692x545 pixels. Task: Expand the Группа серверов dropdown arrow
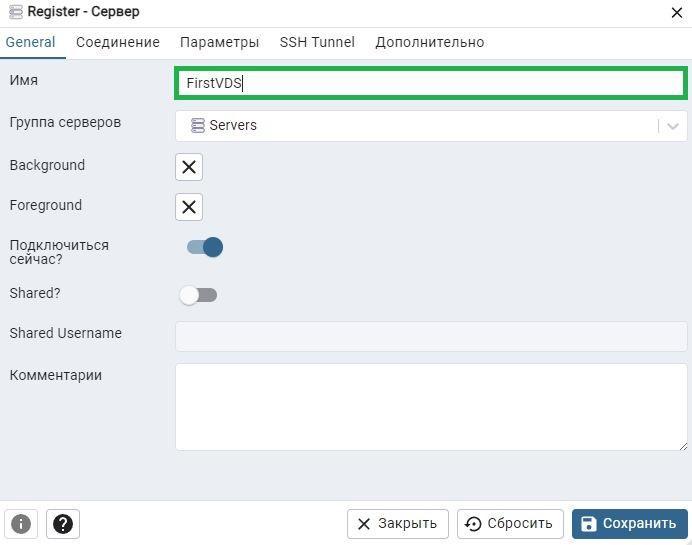[x=673, y=126]
